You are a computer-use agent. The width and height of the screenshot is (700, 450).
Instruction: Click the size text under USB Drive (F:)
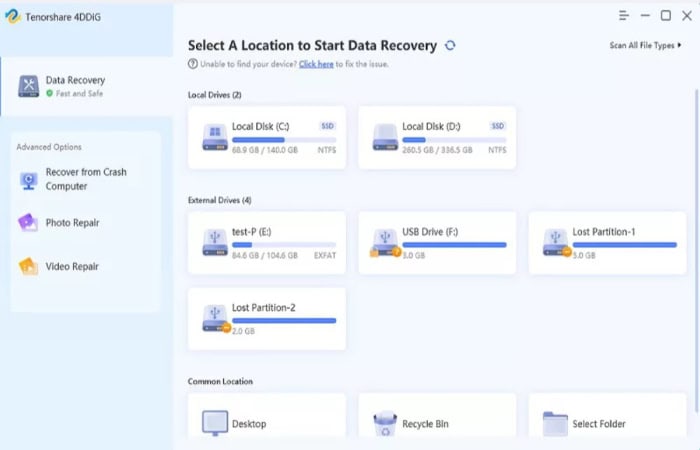414,255
